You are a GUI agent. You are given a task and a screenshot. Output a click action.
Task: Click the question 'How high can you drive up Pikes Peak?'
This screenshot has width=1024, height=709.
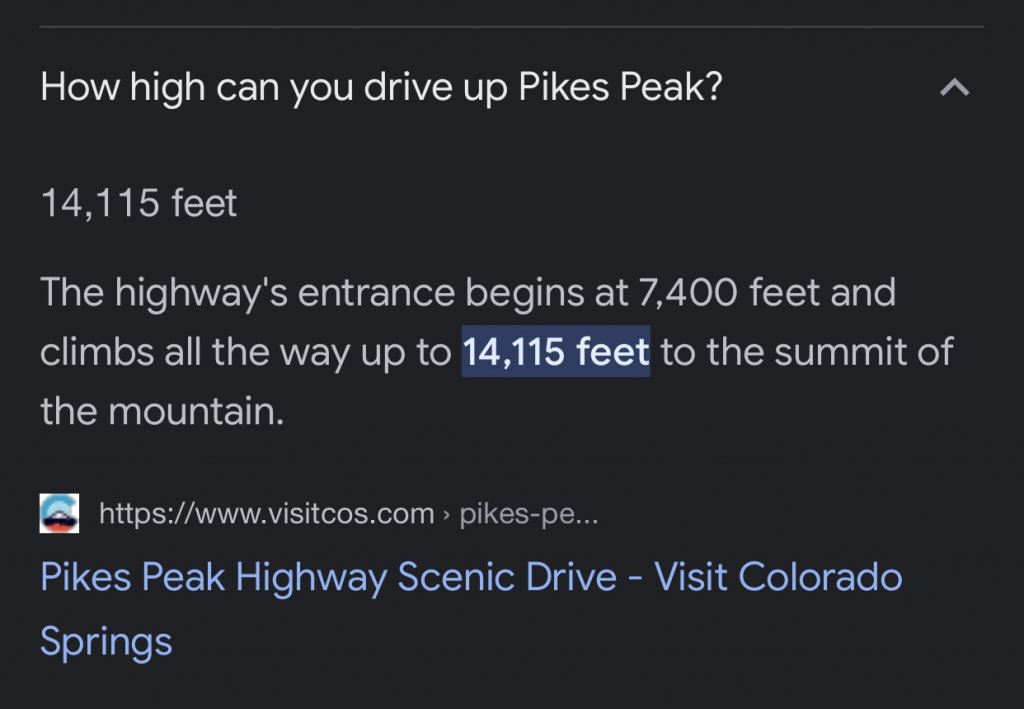click(x=381, y=86)
